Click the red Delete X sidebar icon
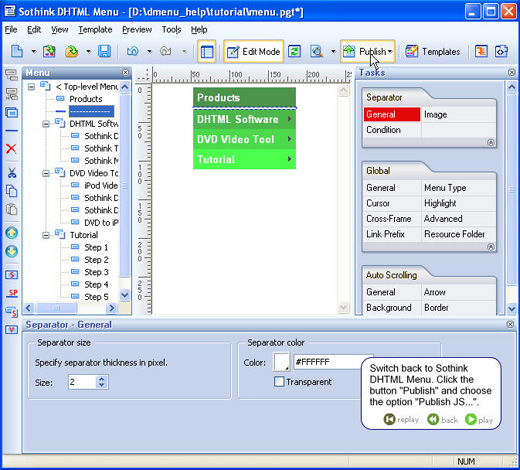This screenshot has height=470, width=520. tap(11, 148)
